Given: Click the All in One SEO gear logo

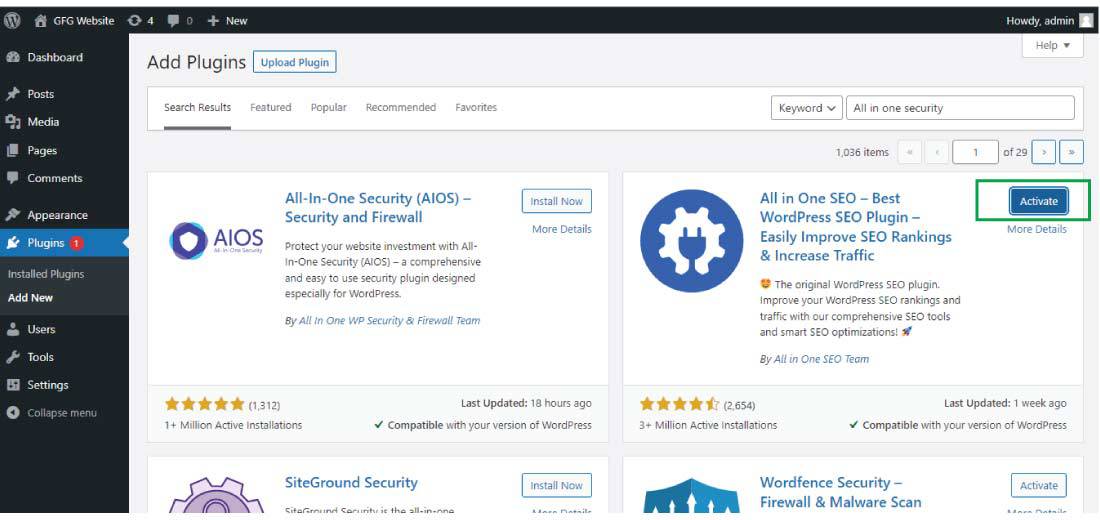Looking at the screenshot, I should (x=691, y=241).
